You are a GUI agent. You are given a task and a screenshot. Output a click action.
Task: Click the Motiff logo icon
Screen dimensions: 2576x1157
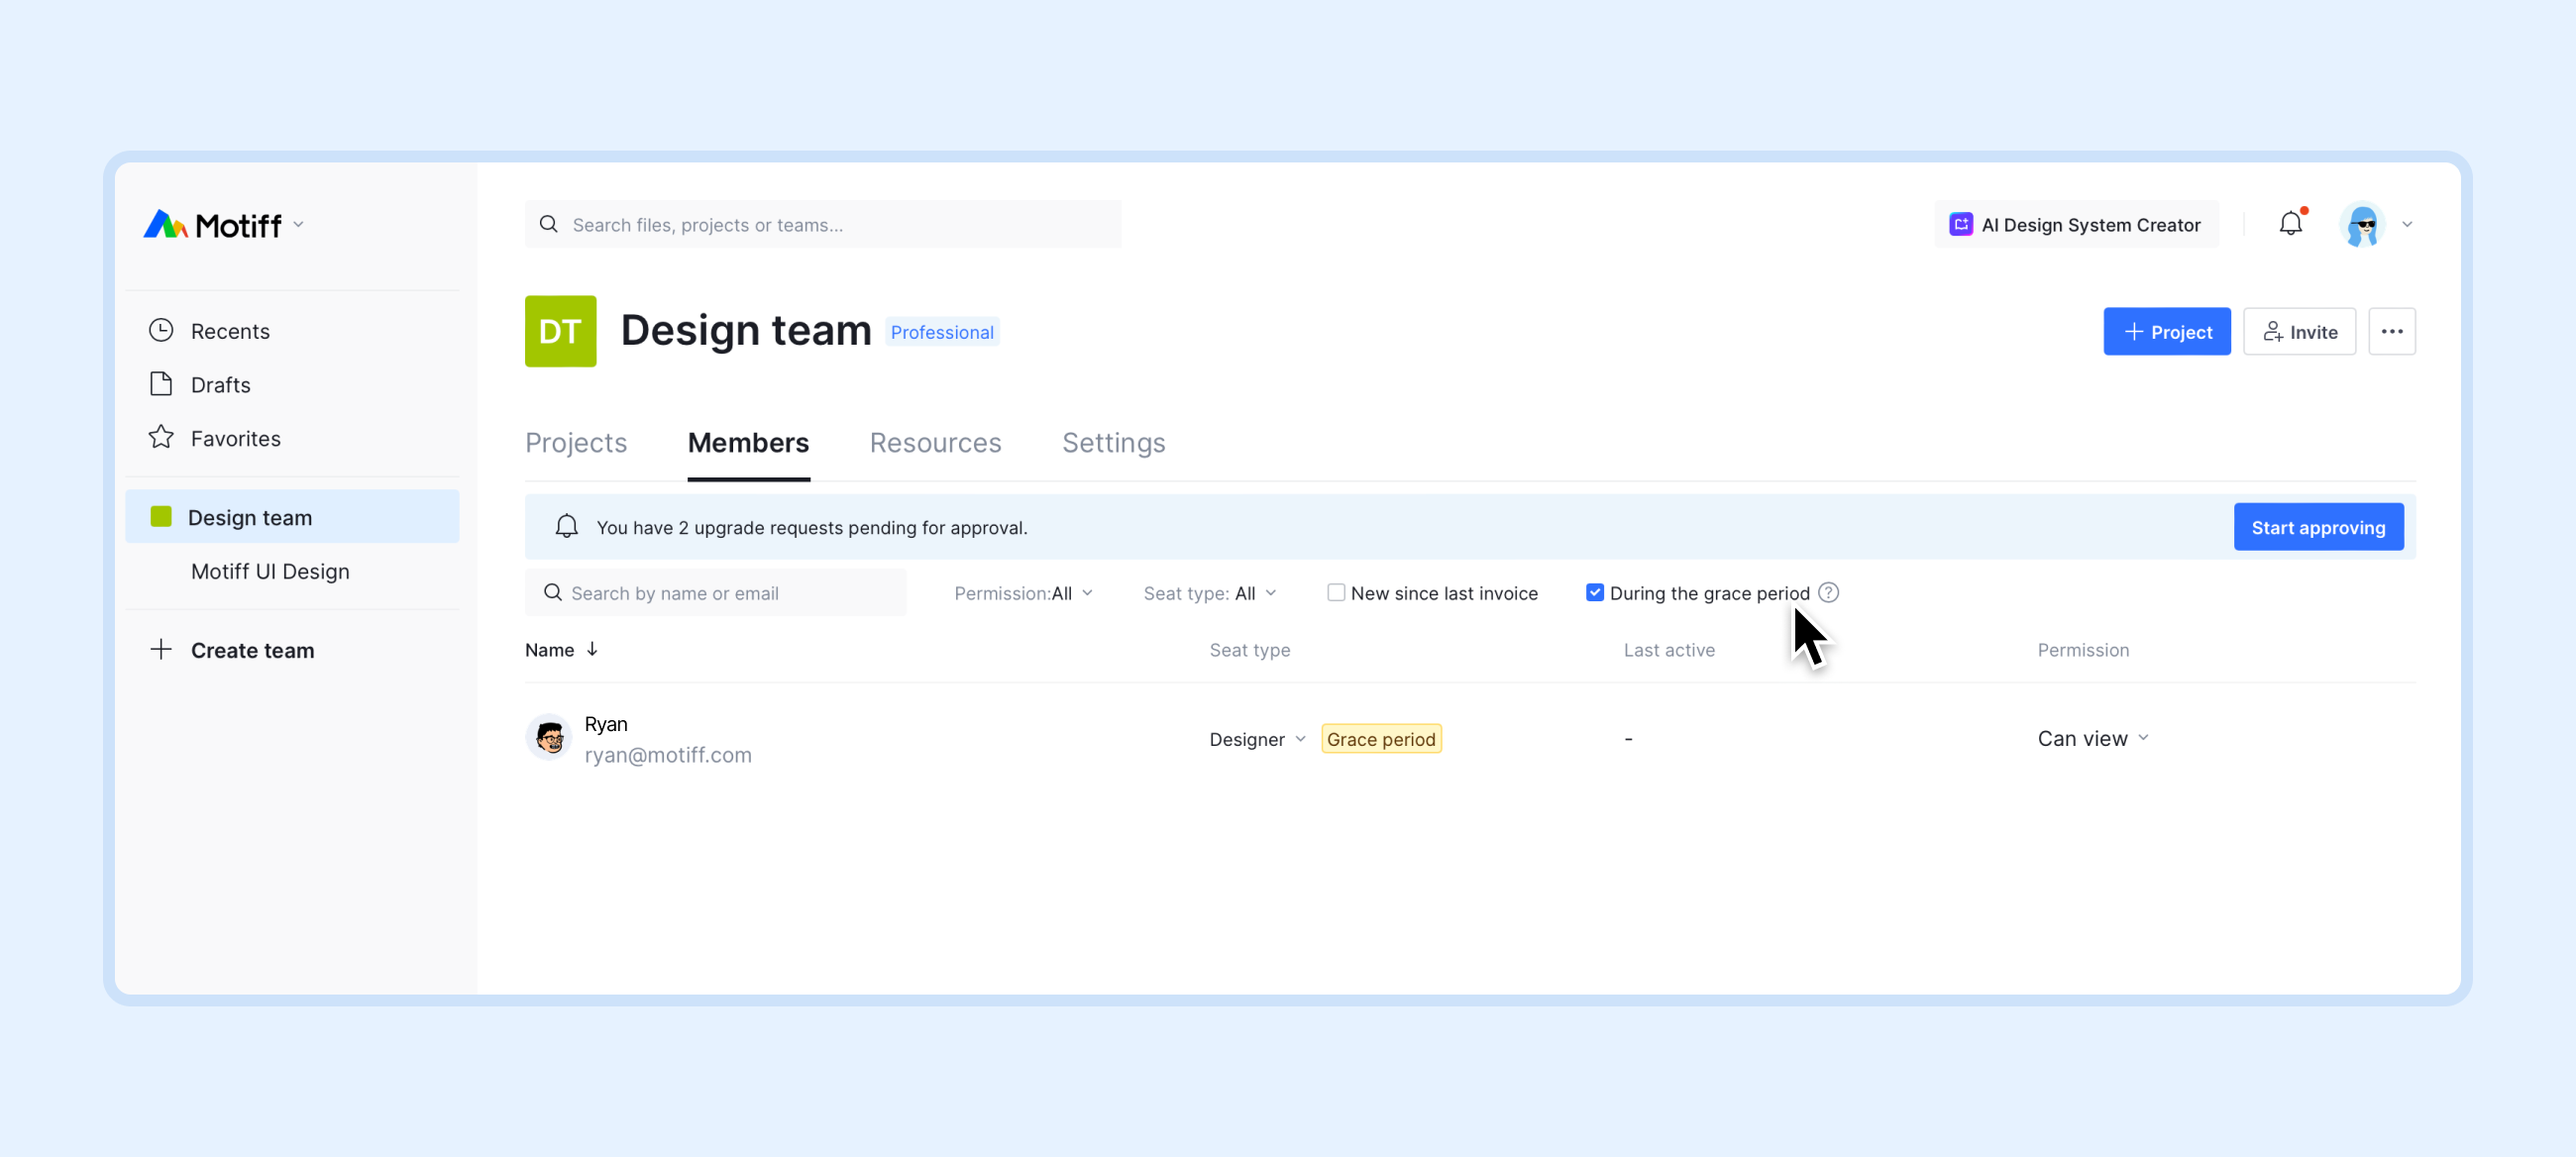point(165,224)
